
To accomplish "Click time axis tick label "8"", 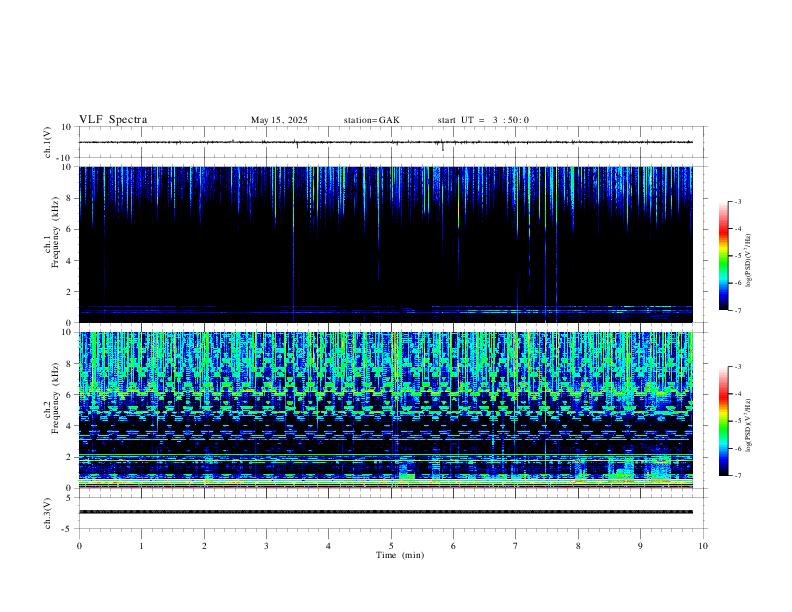I will [578, 546].
